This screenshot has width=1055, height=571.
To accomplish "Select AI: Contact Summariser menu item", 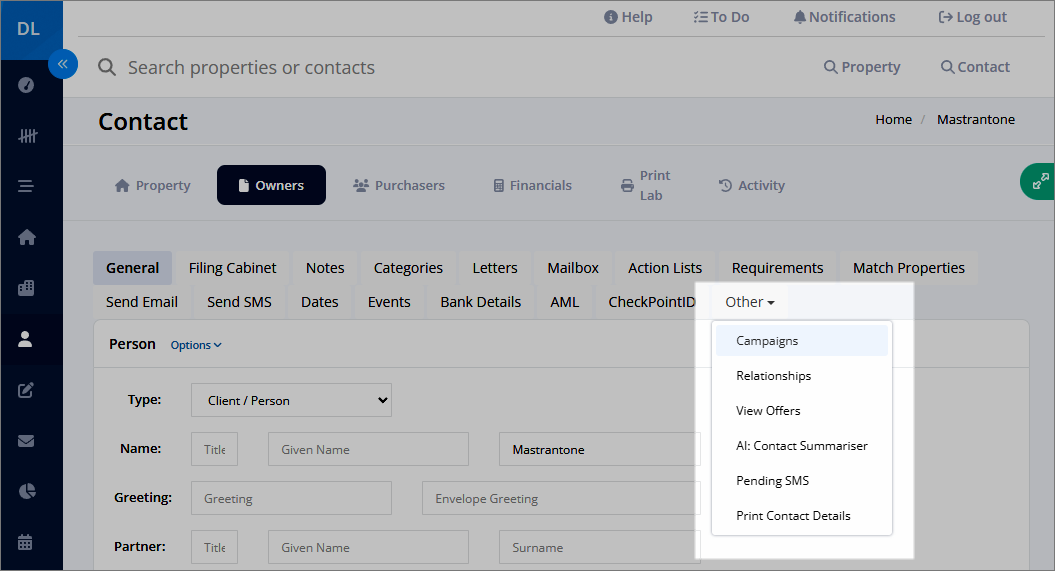I will (802, 445).
